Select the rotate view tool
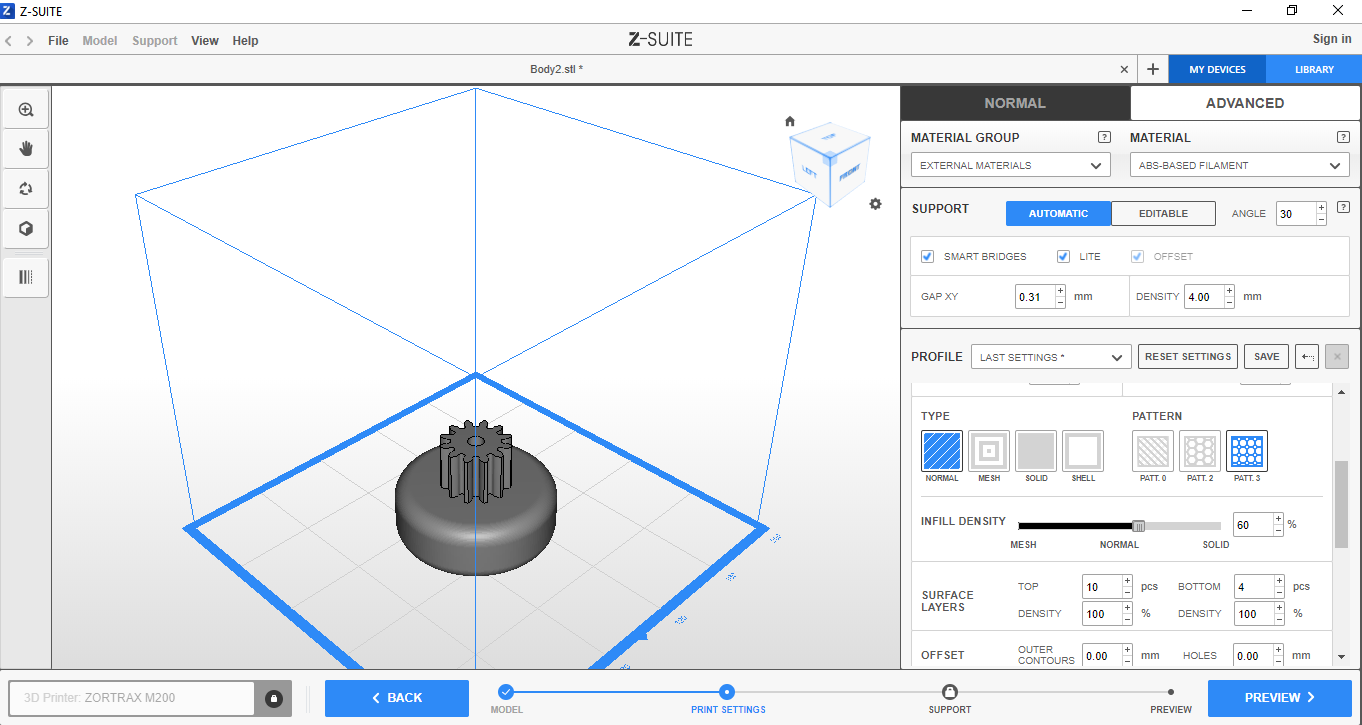Screen dimensions: 1362x725 (x=26, y=188)
